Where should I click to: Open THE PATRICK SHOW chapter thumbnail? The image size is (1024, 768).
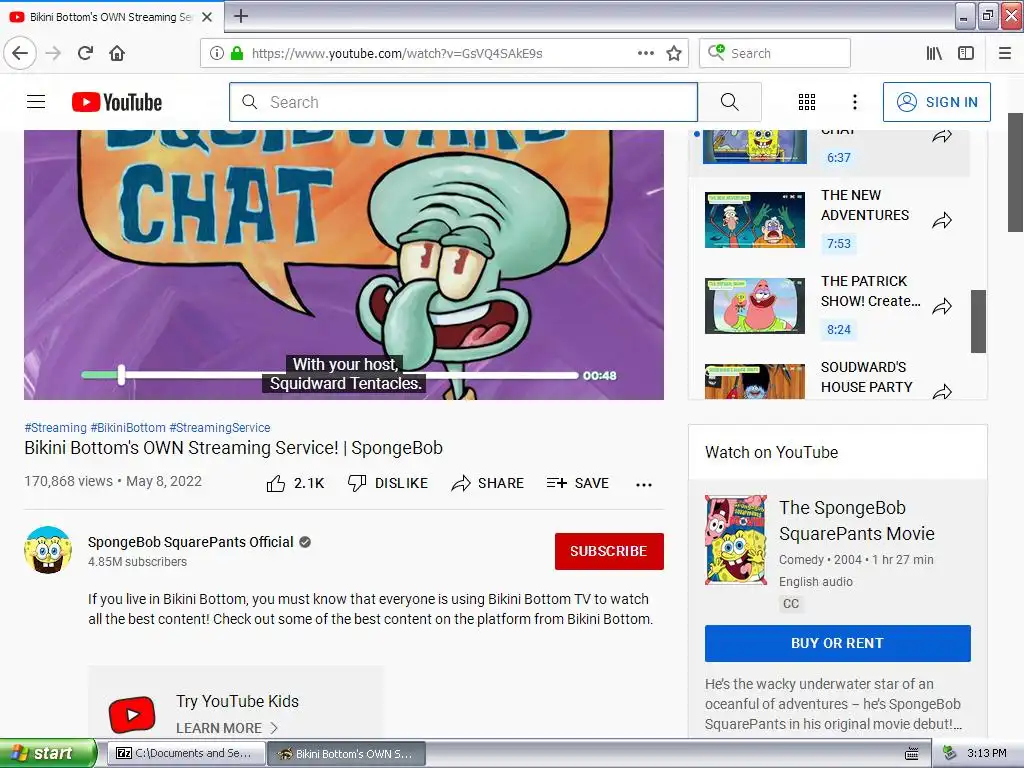[755, 306]
